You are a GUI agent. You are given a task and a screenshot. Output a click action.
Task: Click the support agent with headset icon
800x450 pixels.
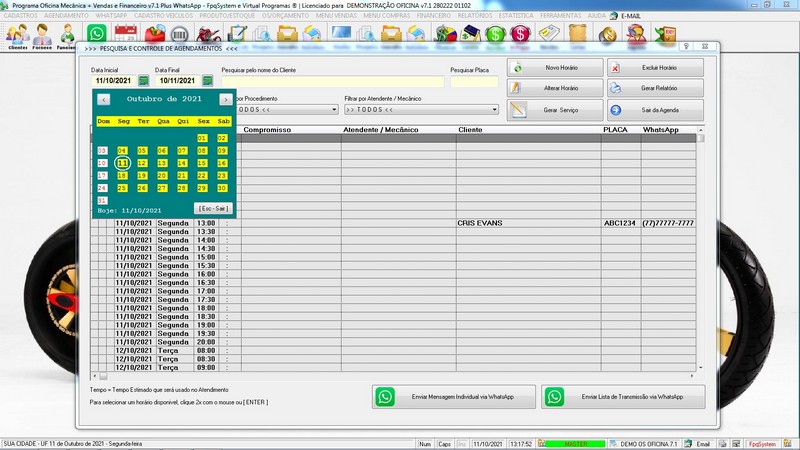pos(636,34)
